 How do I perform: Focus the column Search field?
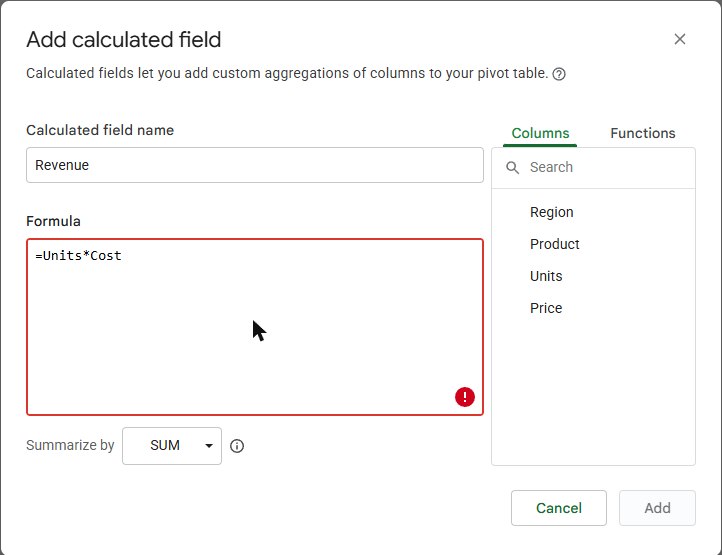tap(594, 167)
